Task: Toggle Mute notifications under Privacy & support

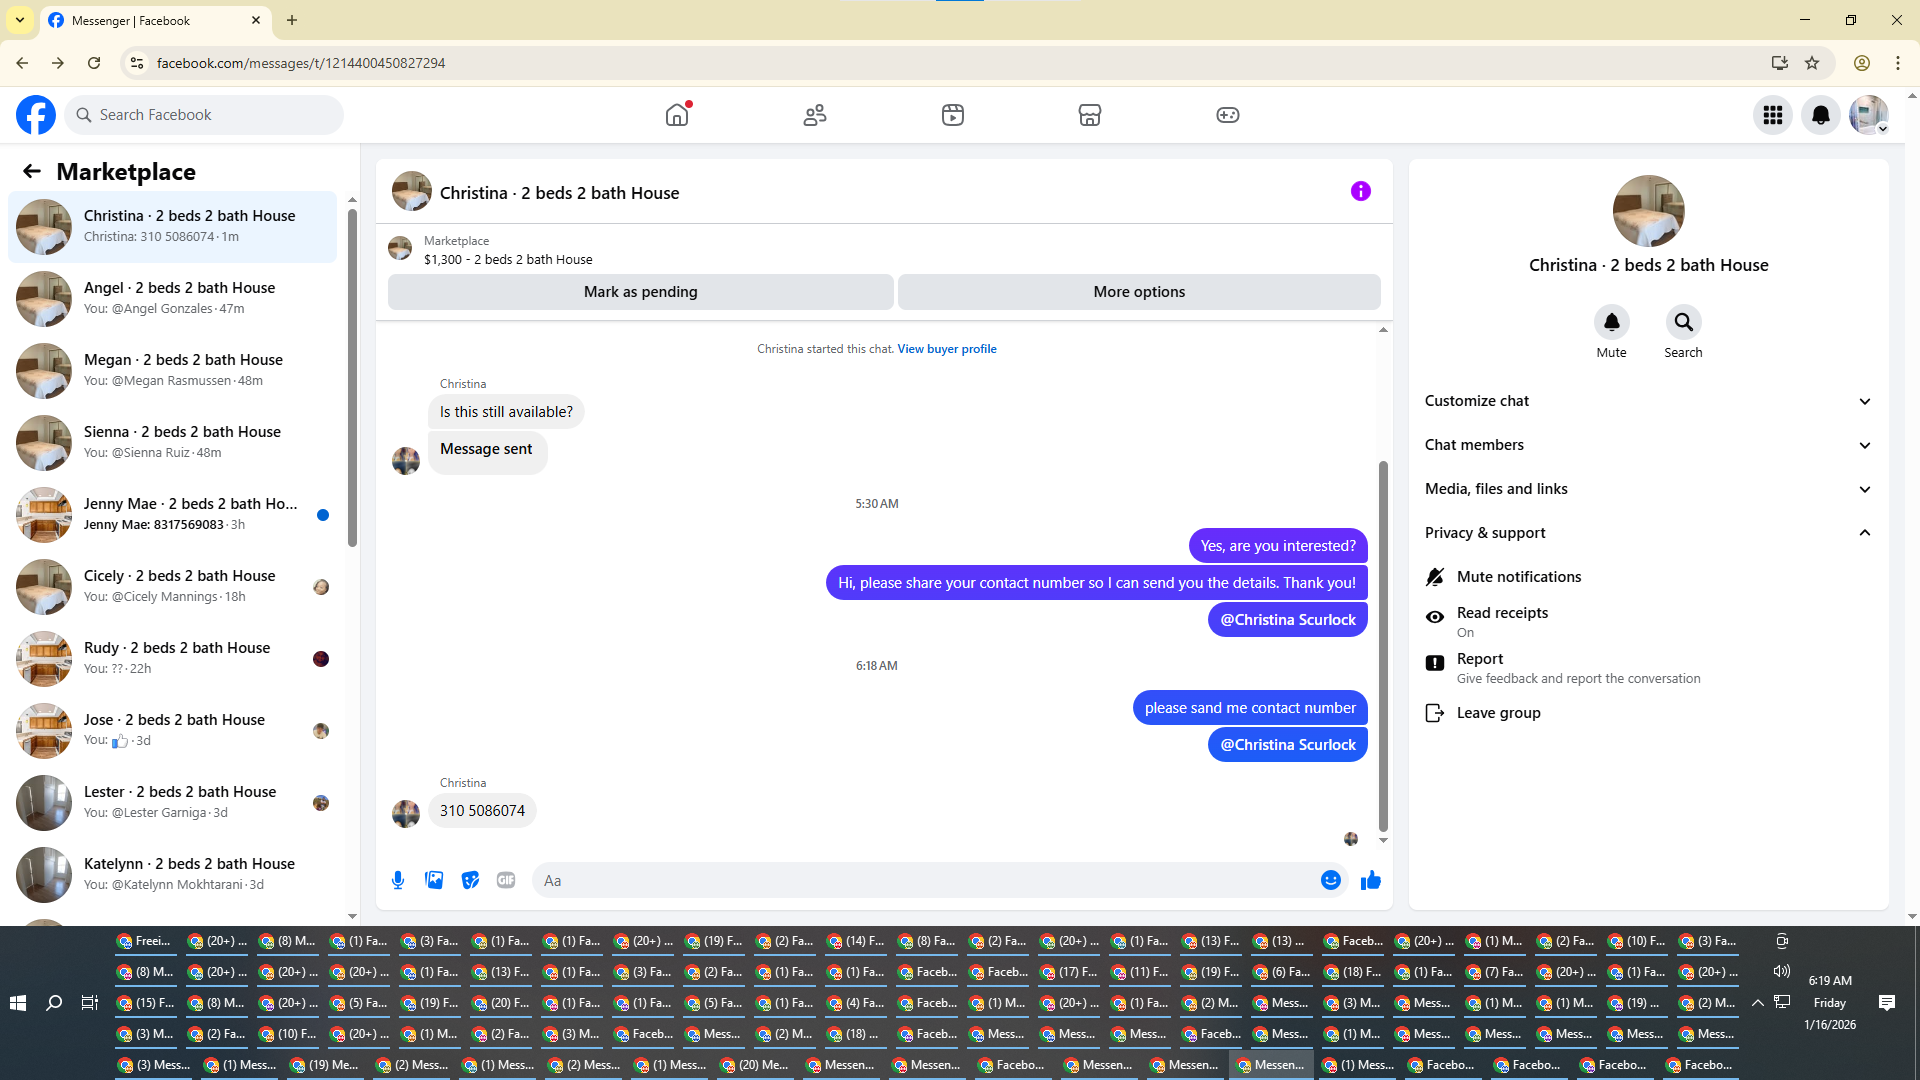Action: coord(1518,577)
